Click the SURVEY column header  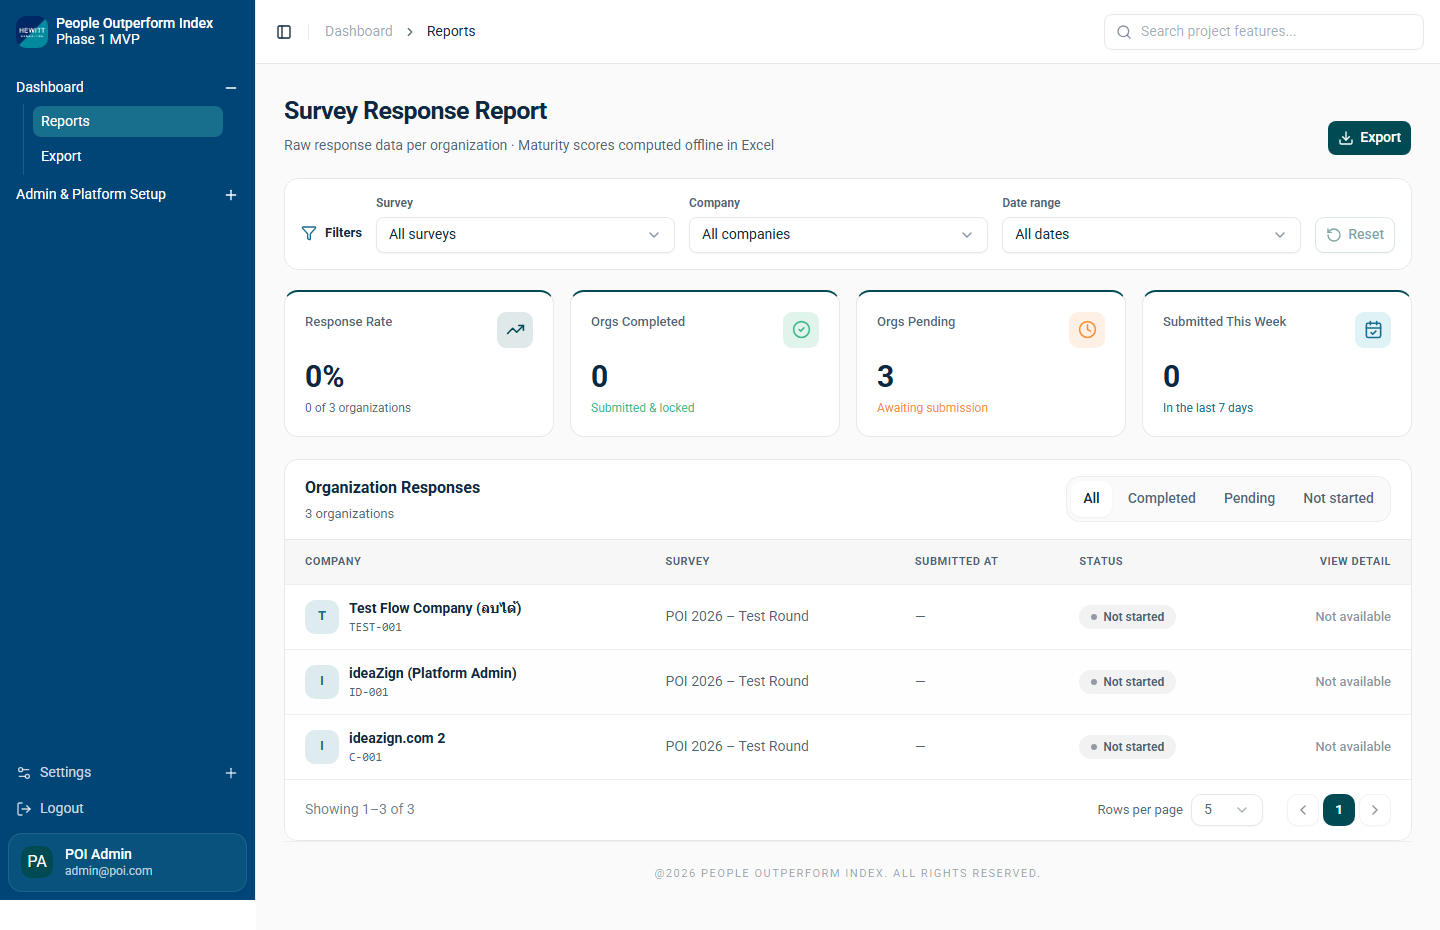[x=687, y=562]
